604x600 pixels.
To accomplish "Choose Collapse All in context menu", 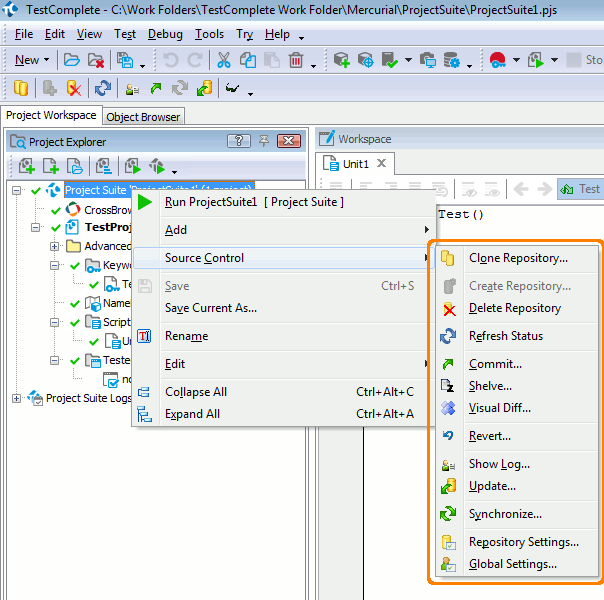I will pyautogui.click(x=283, y=392).
